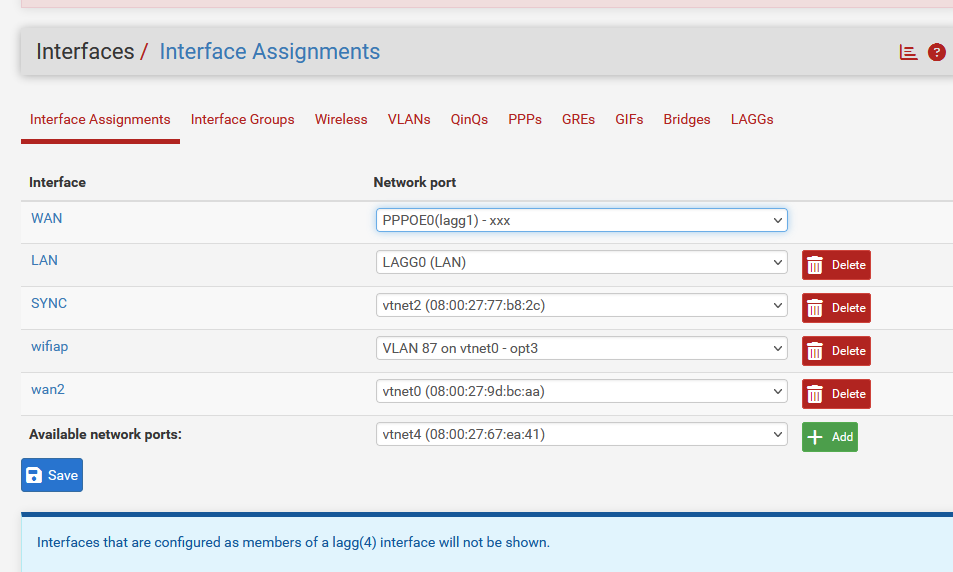Open the VLANs tab
Screen dimensions: 953x572
pos(409,119)
